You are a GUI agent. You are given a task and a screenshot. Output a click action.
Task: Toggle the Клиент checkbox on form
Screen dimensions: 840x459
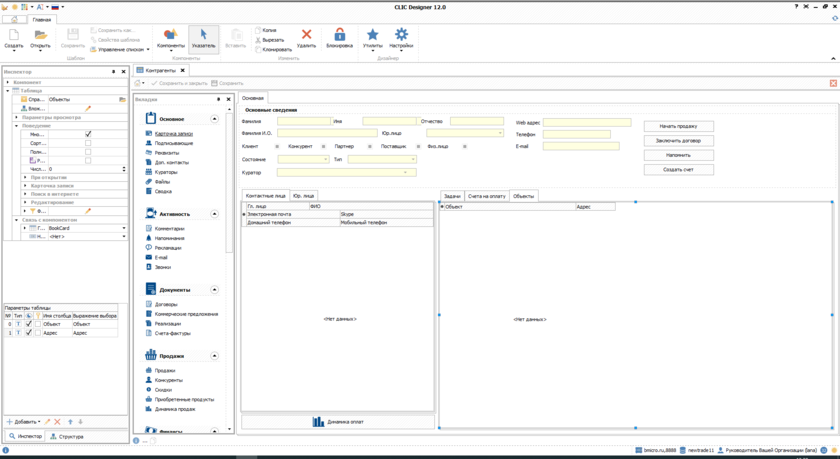point(277,146)
